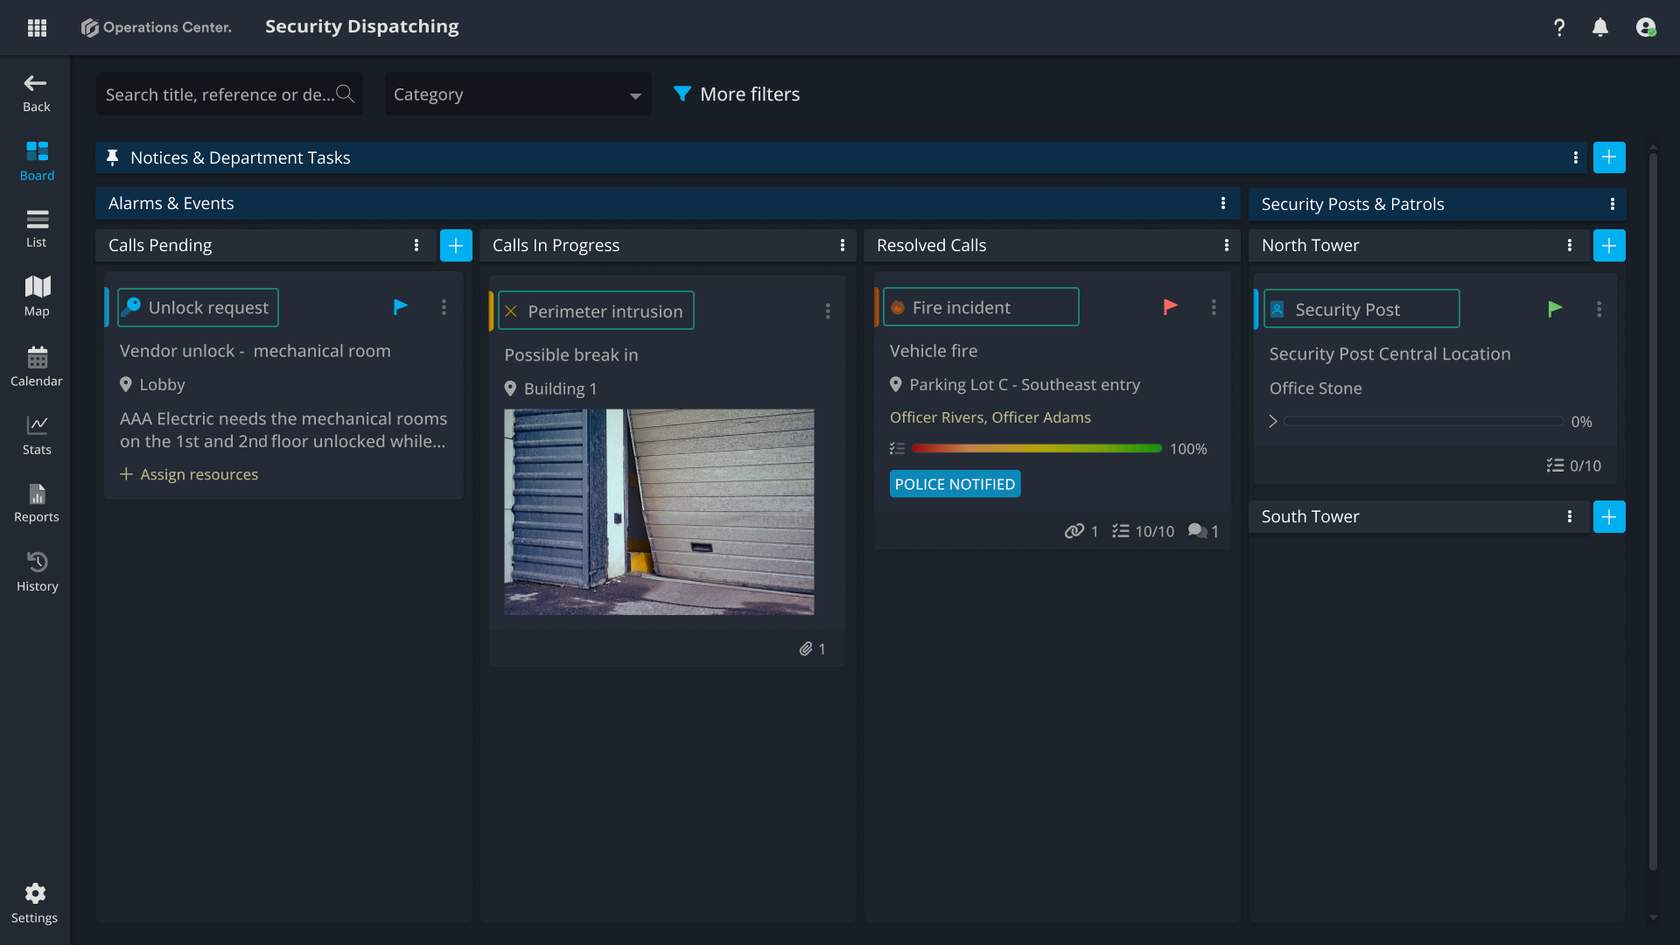This screenshot has width=1680, height=945.
Task: Open Perimeter intrusion card menu
Action: pos(828,311)
